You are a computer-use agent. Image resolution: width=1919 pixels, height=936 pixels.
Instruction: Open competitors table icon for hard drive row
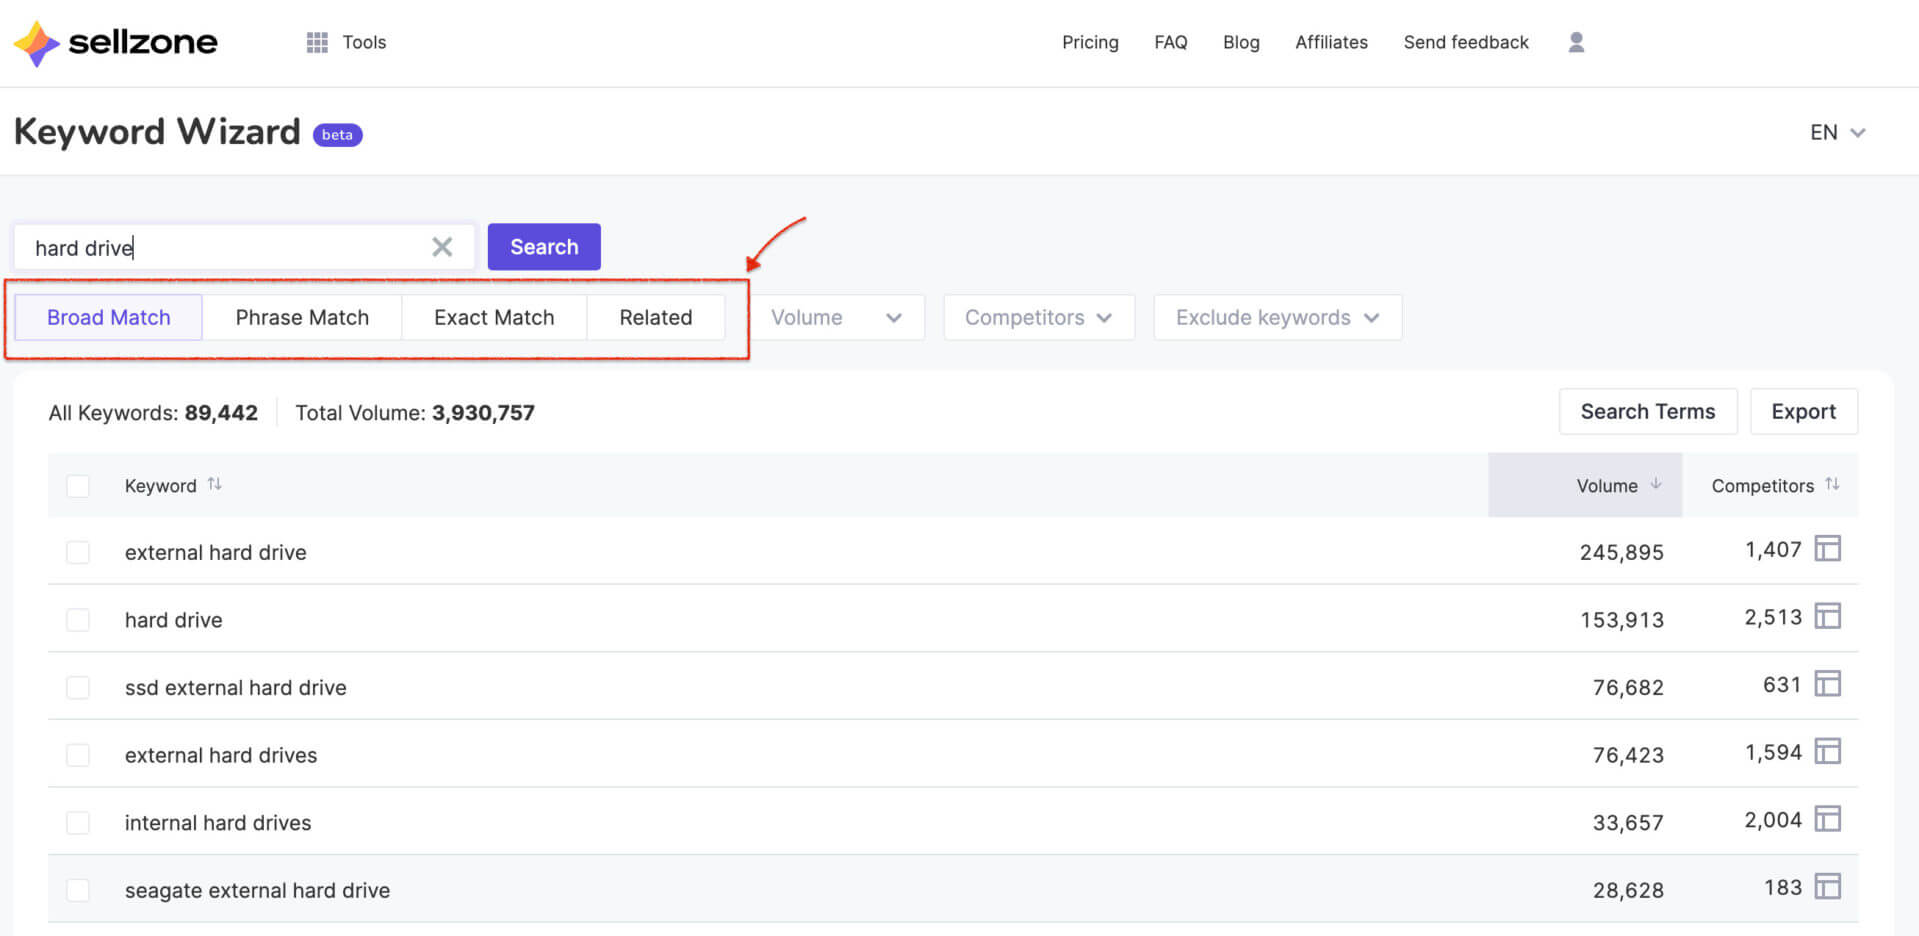click(x=1828, y=616)
